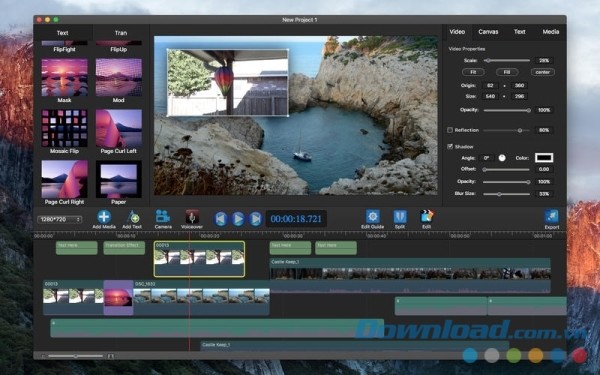
Task: Open the Media tab
Action: pyautogui.click(x=551, y=32)
